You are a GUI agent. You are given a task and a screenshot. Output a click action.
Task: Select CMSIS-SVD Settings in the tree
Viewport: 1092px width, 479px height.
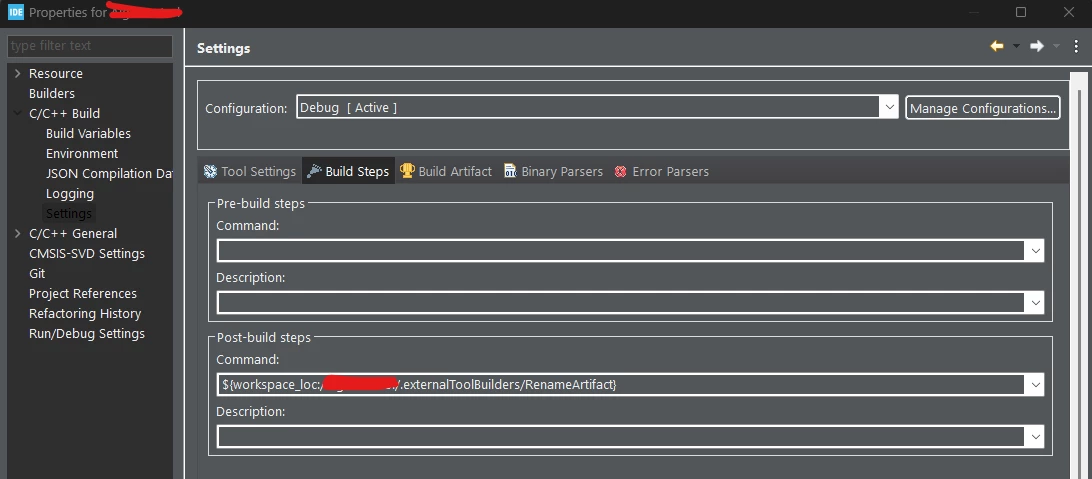(x=87, y=253)
